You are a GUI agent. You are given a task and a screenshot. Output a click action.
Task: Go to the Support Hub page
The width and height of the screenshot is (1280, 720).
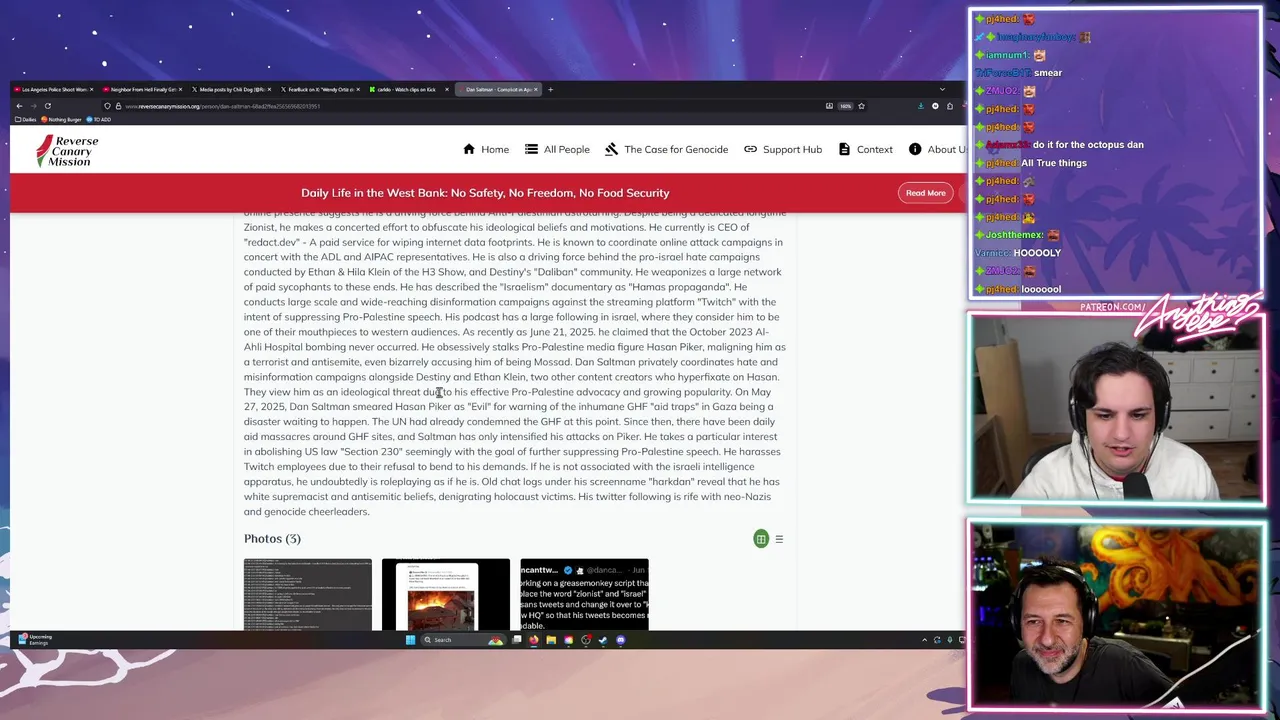[x=783, y=149]
